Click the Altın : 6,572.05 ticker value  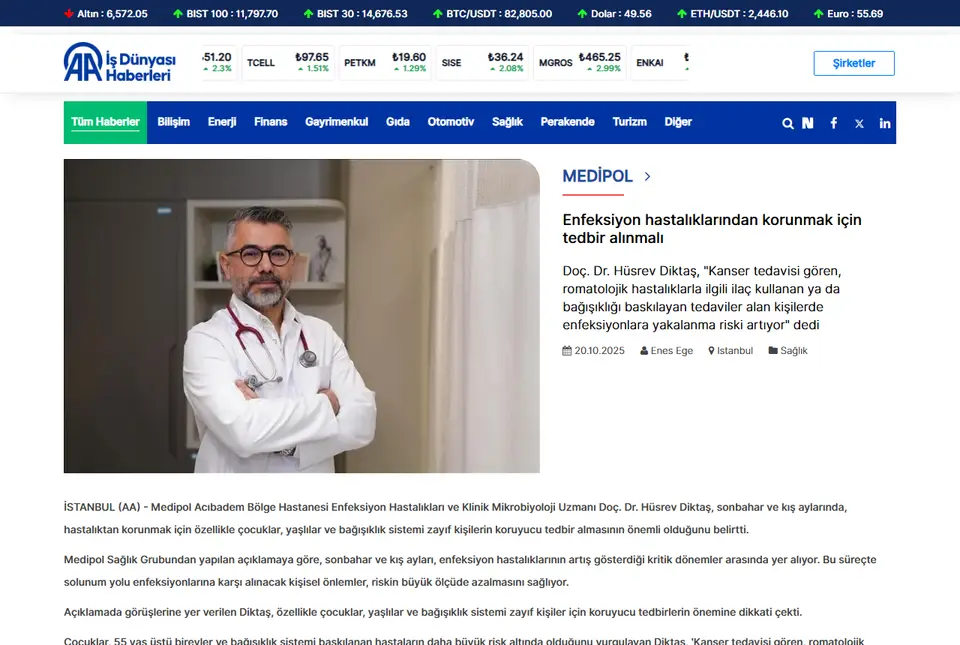pyautogui.click(x=112, y=13)
